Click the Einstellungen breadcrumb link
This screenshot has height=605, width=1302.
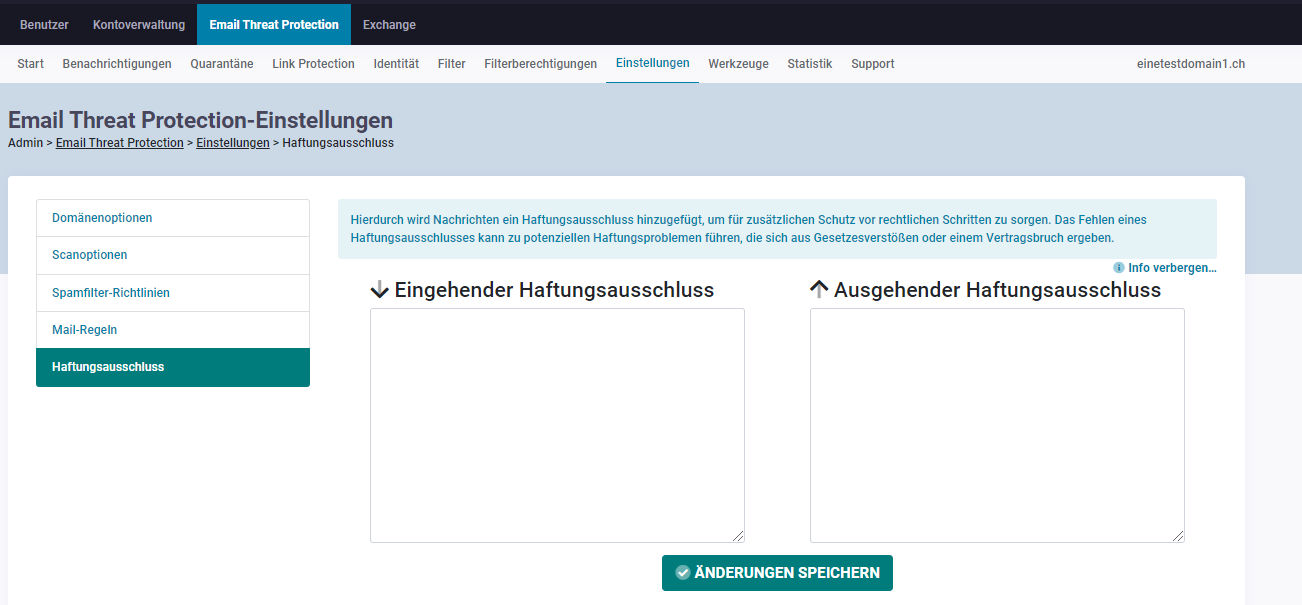click(x=232, y=143)
